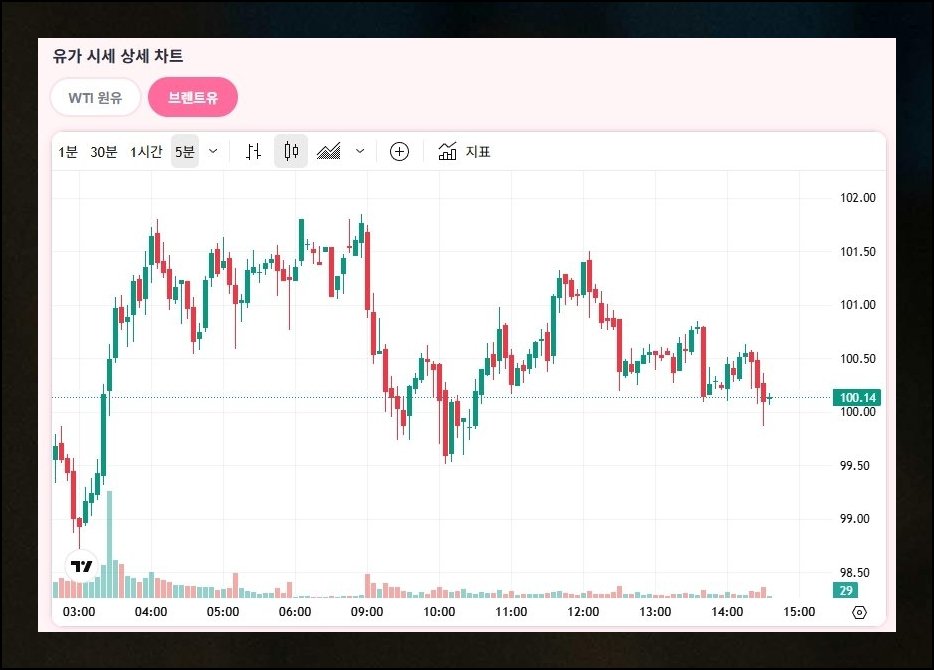Click the volume value label 29
Viewport: 934px width, 670px height.
(x=846, y=590)
